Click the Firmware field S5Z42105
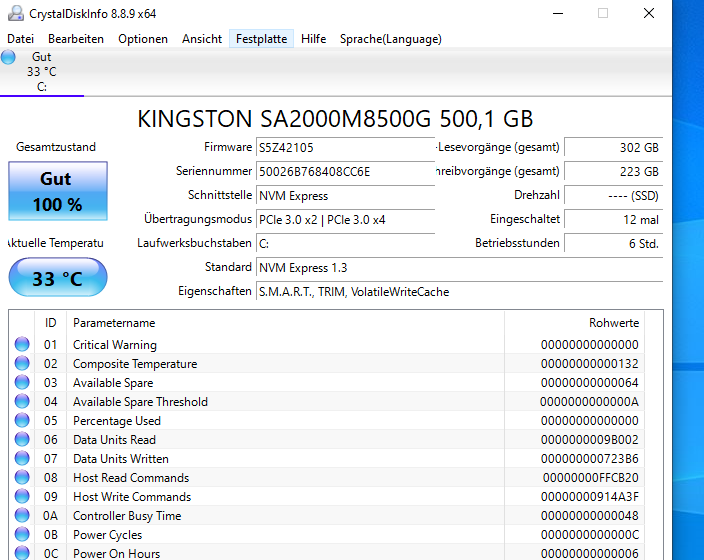The height and width of the screenshot is (560, 704). click(x=345, y=147)
